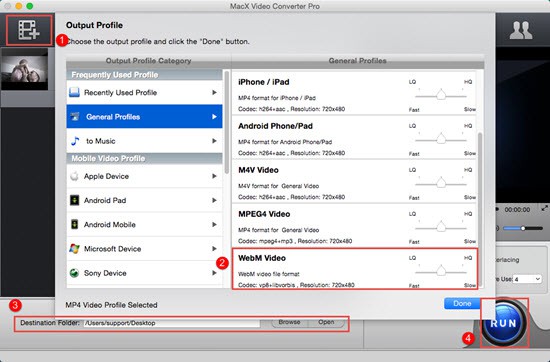
Task: Click the Android Pad icon
Action: (x=74, y=200)
